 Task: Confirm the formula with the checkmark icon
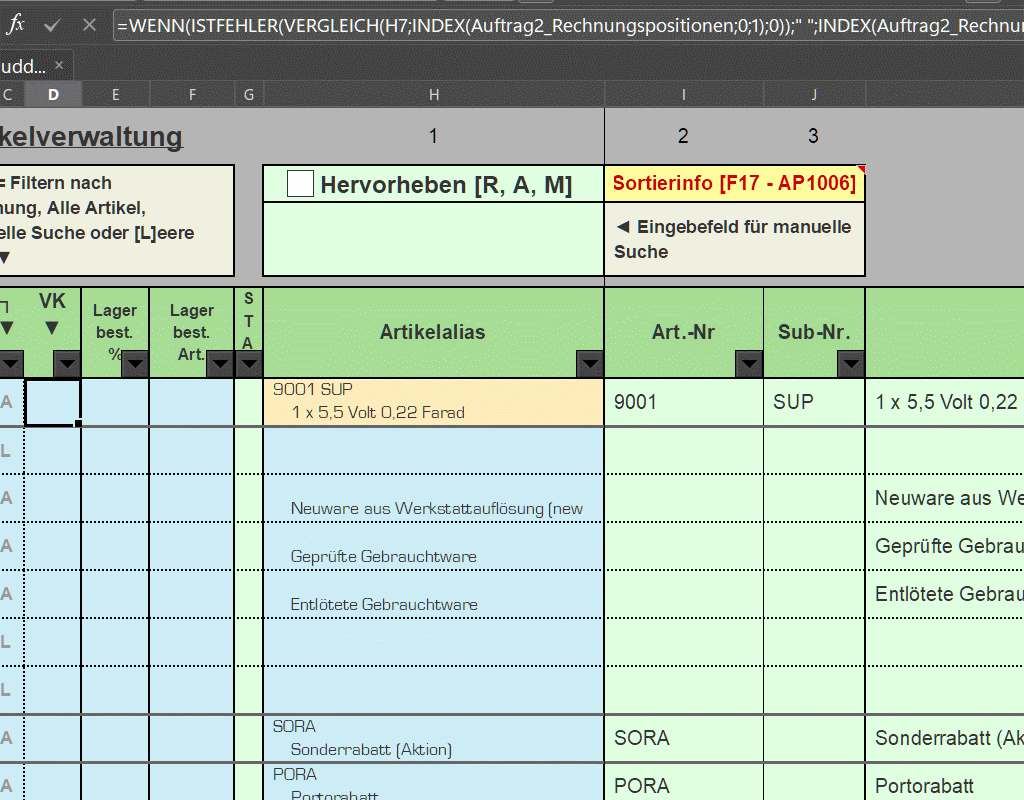[x=53, y=25]
